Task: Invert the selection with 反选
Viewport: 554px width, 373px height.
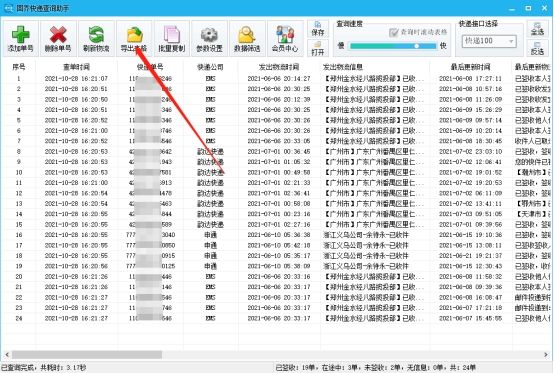Action: click(x=537, y=48)
